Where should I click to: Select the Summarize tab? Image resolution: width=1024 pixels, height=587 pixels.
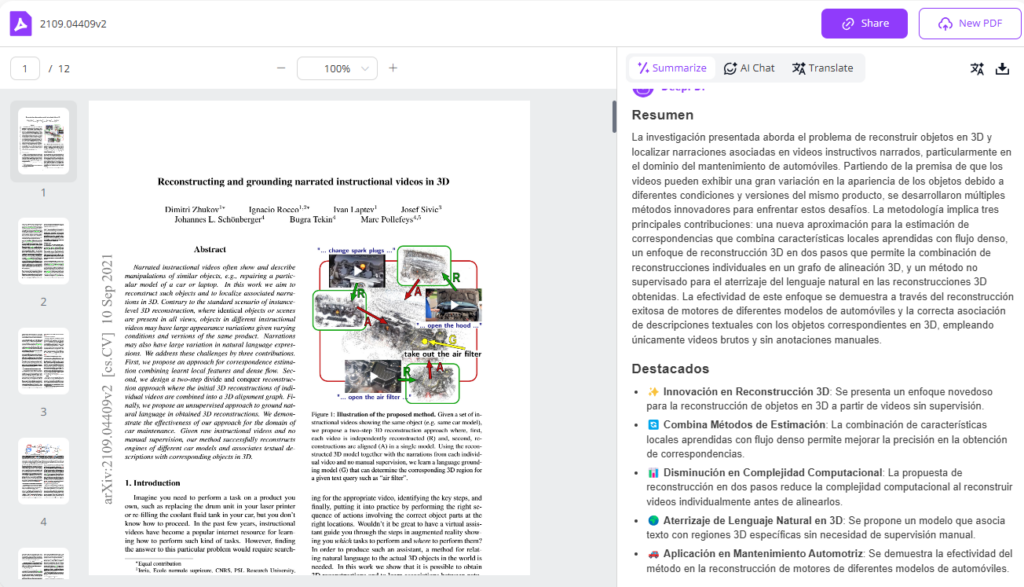(671, 67)
